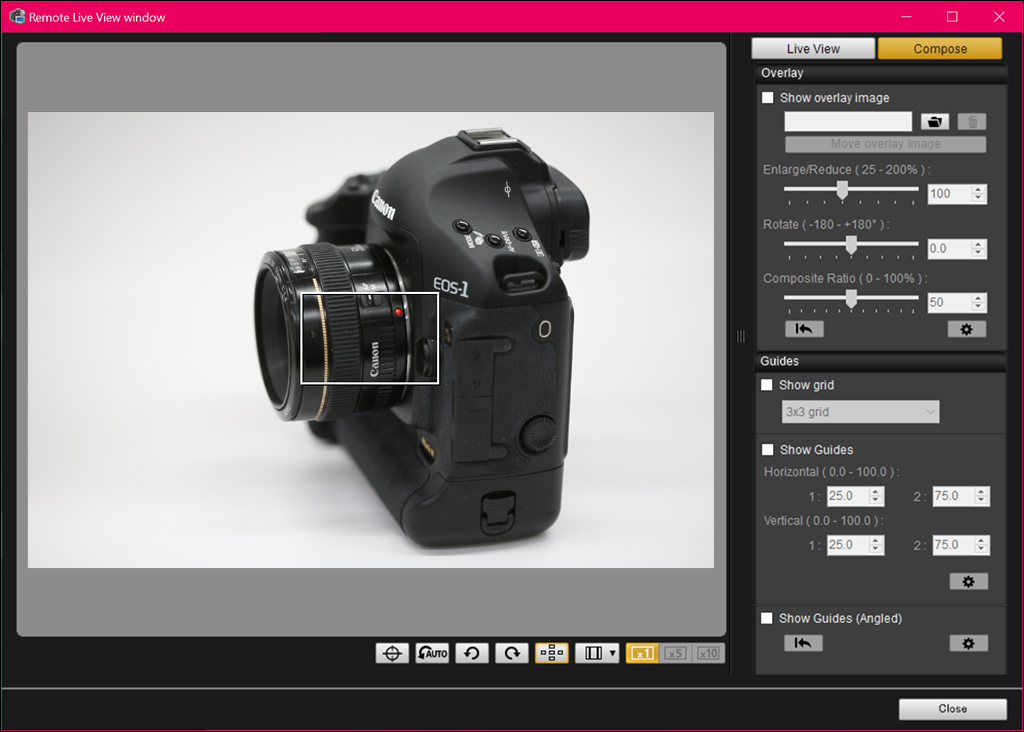Select x5 magnification button

coord(675,653)
